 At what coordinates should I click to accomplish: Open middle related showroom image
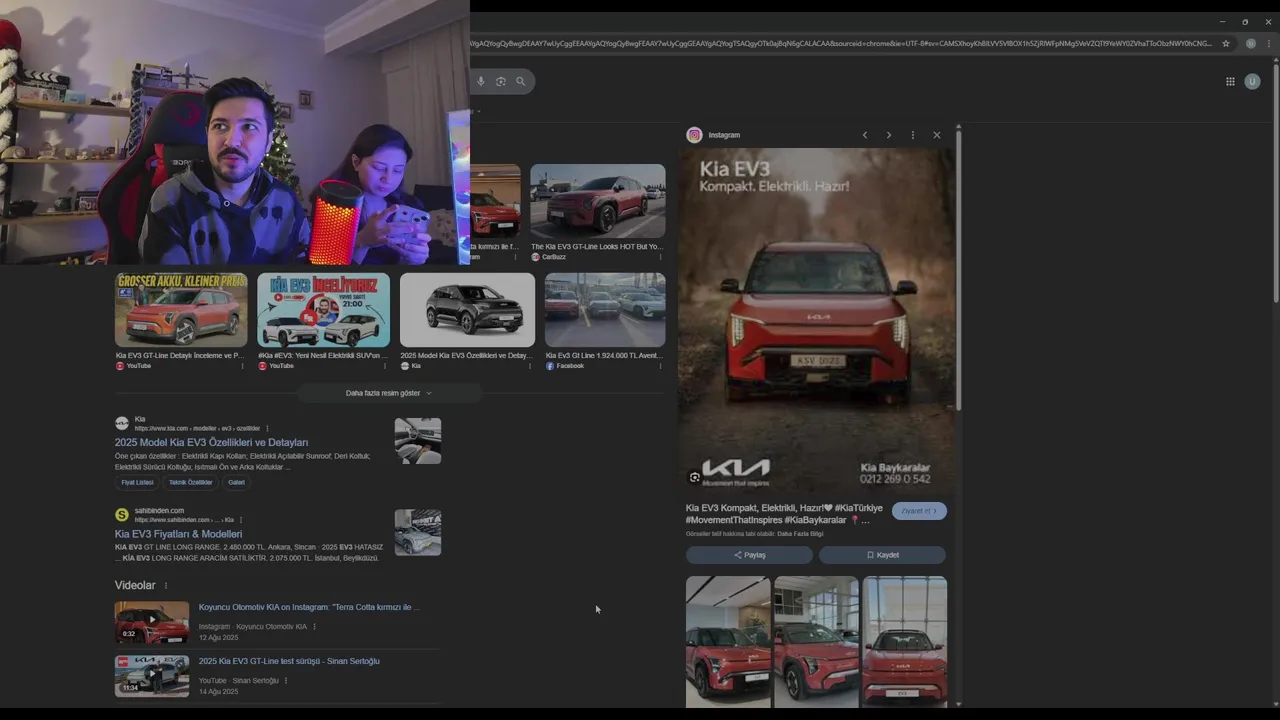pyautogui.click(x=816, y=641)
